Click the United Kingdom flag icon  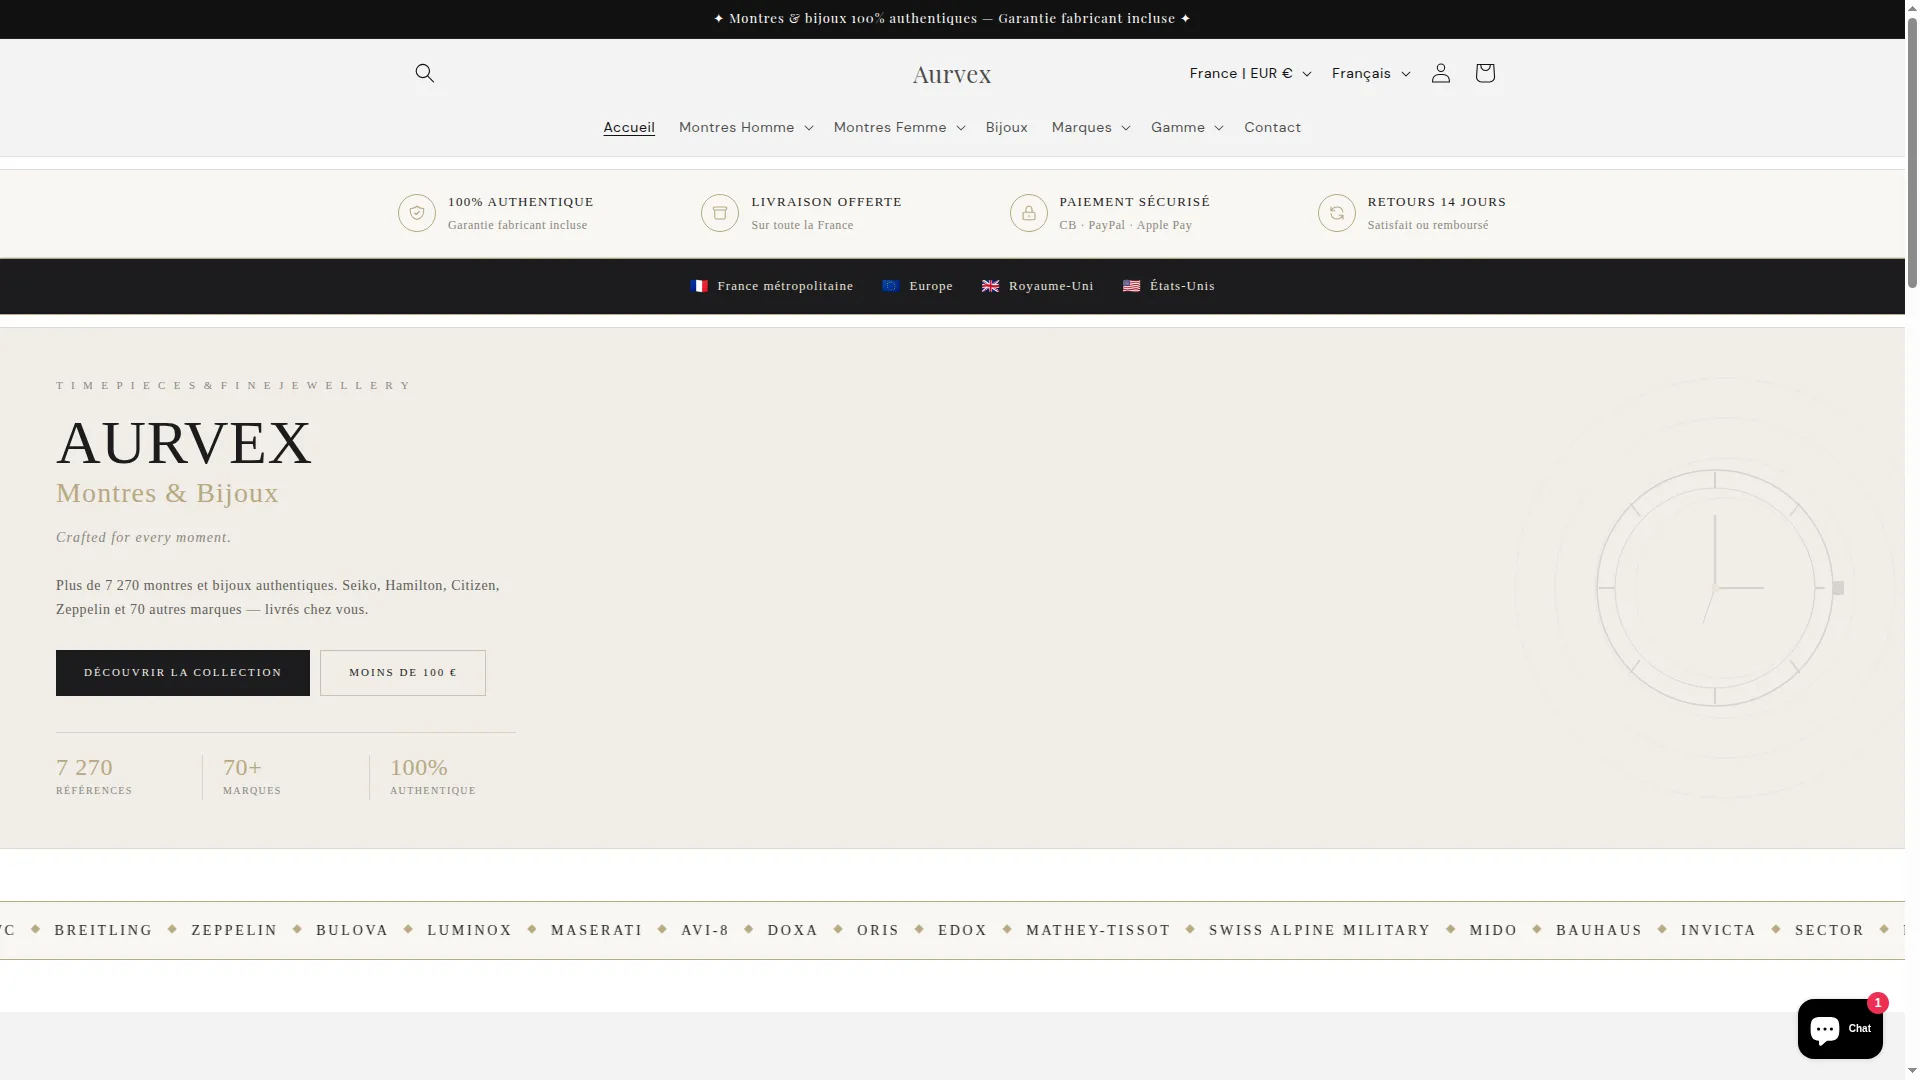tap(990, 286)
